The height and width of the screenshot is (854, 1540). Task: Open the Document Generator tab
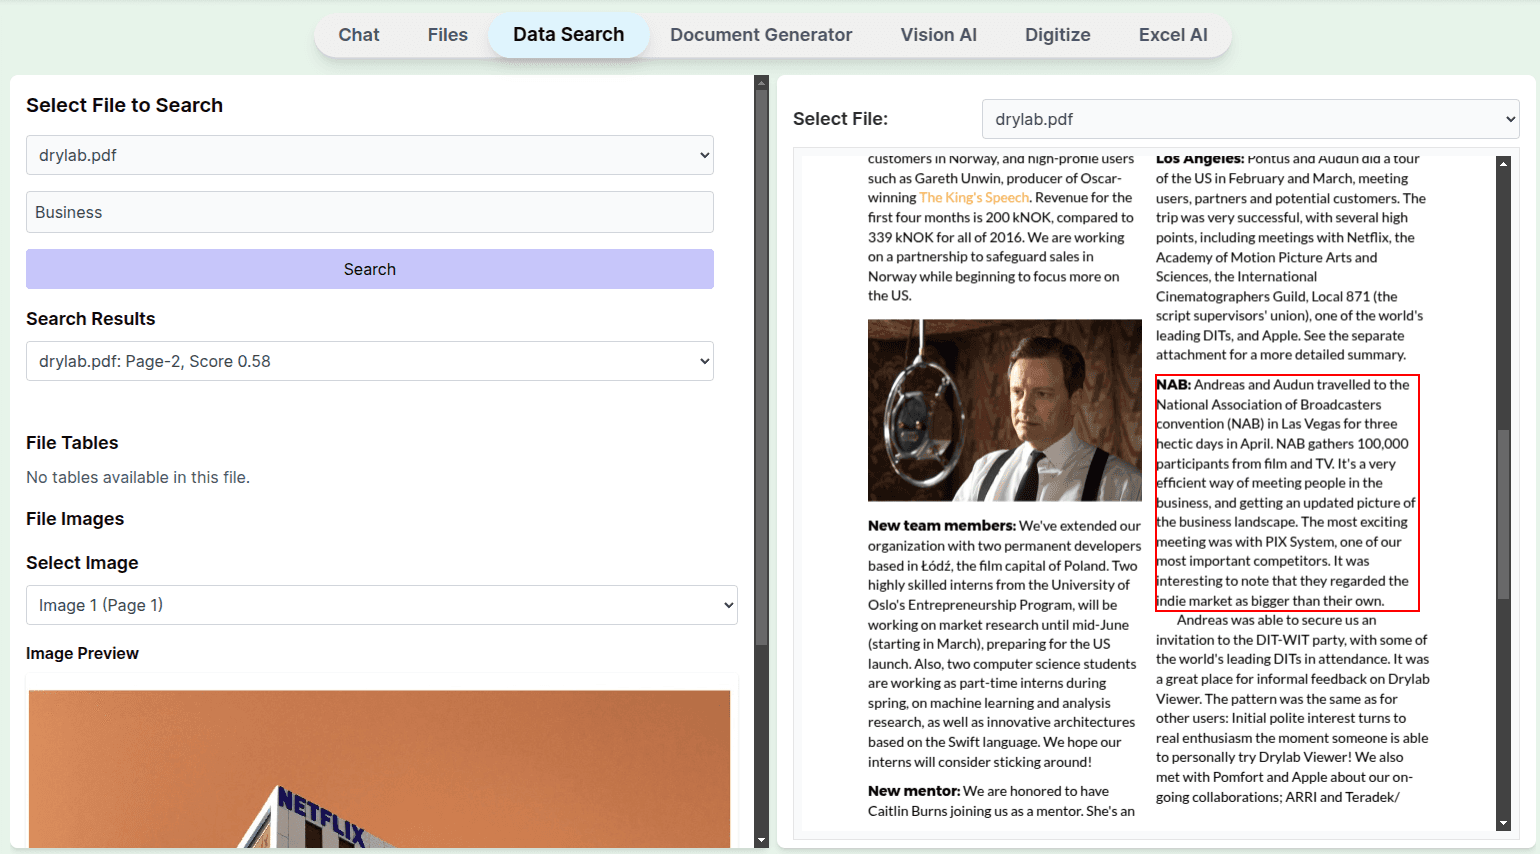pos(761,35)
